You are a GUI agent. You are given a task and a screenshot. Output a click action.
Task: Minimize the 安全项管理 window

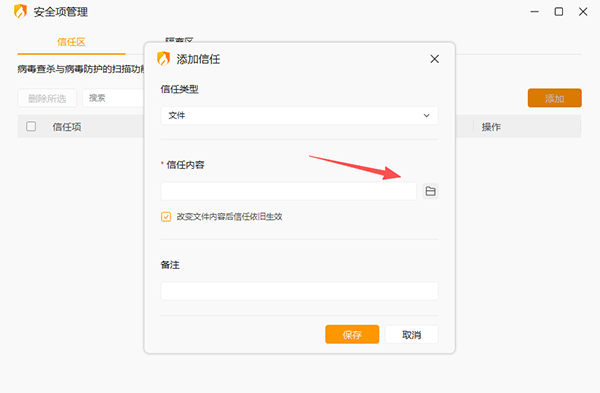pos(535,12)
